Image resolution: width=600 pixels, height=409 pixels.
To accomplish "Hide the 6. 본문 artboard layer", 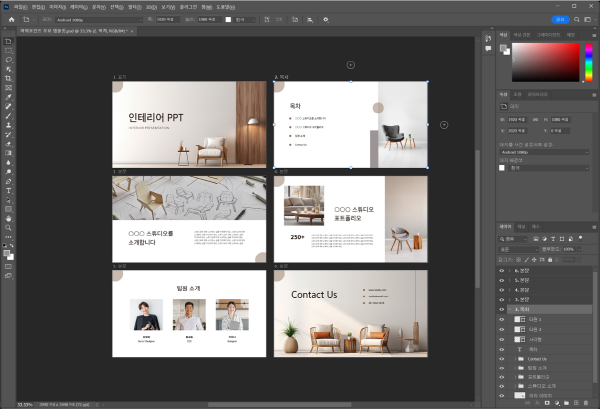I will click(501, 271).
